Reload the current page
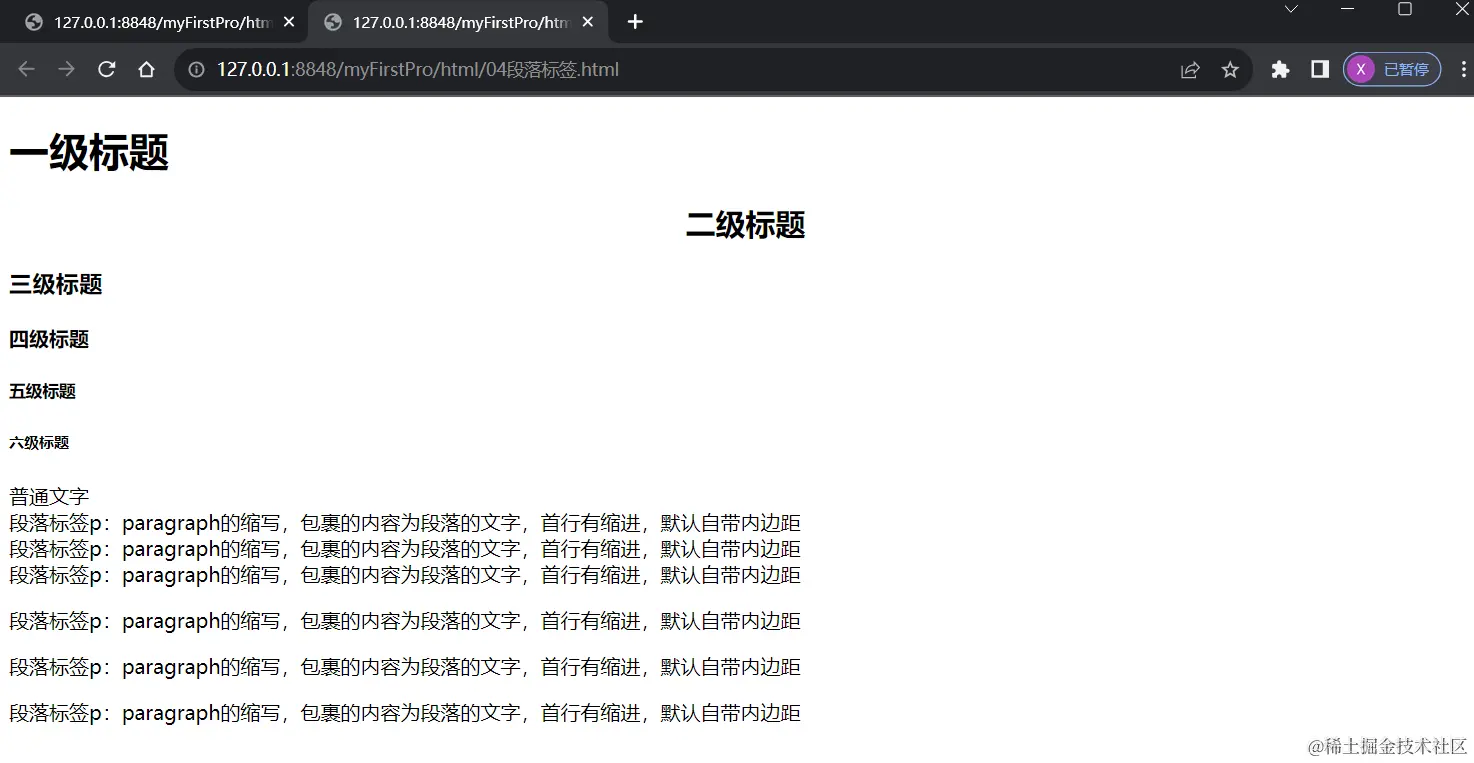 [x=106, y=69]
